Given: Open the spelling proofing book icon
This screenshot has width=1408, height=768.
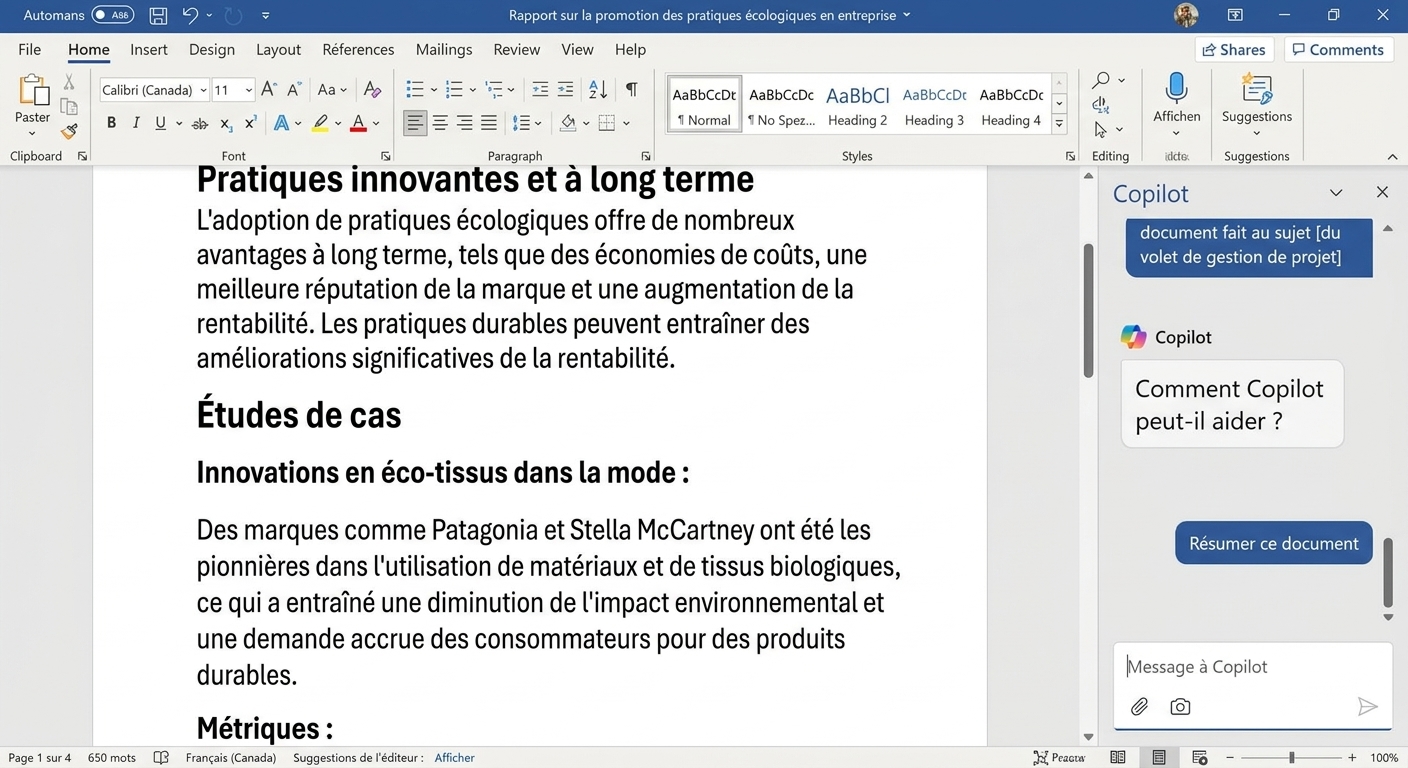Looking at the screenshot, I should 161,758.
